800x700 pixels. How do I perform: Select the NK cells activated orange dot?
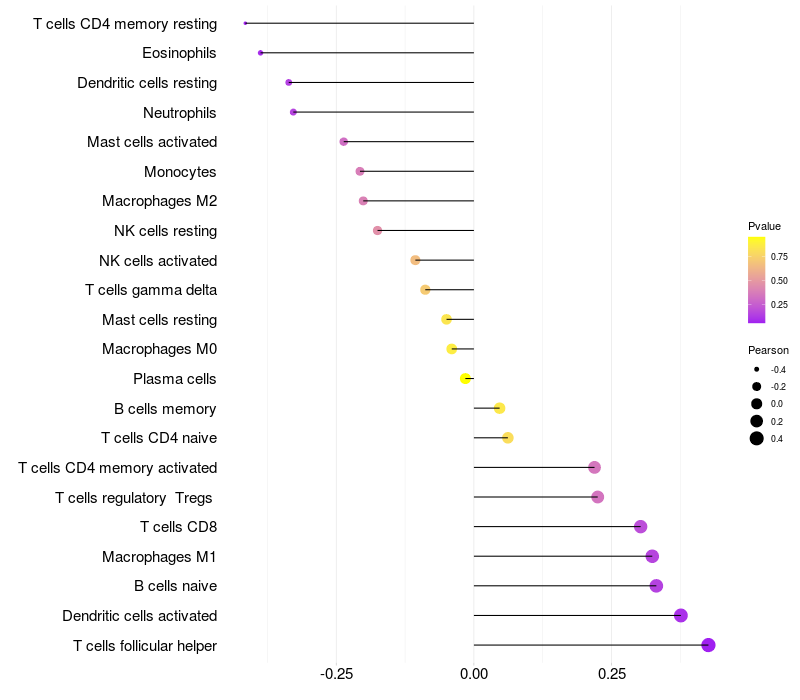(x=415, y=260)
